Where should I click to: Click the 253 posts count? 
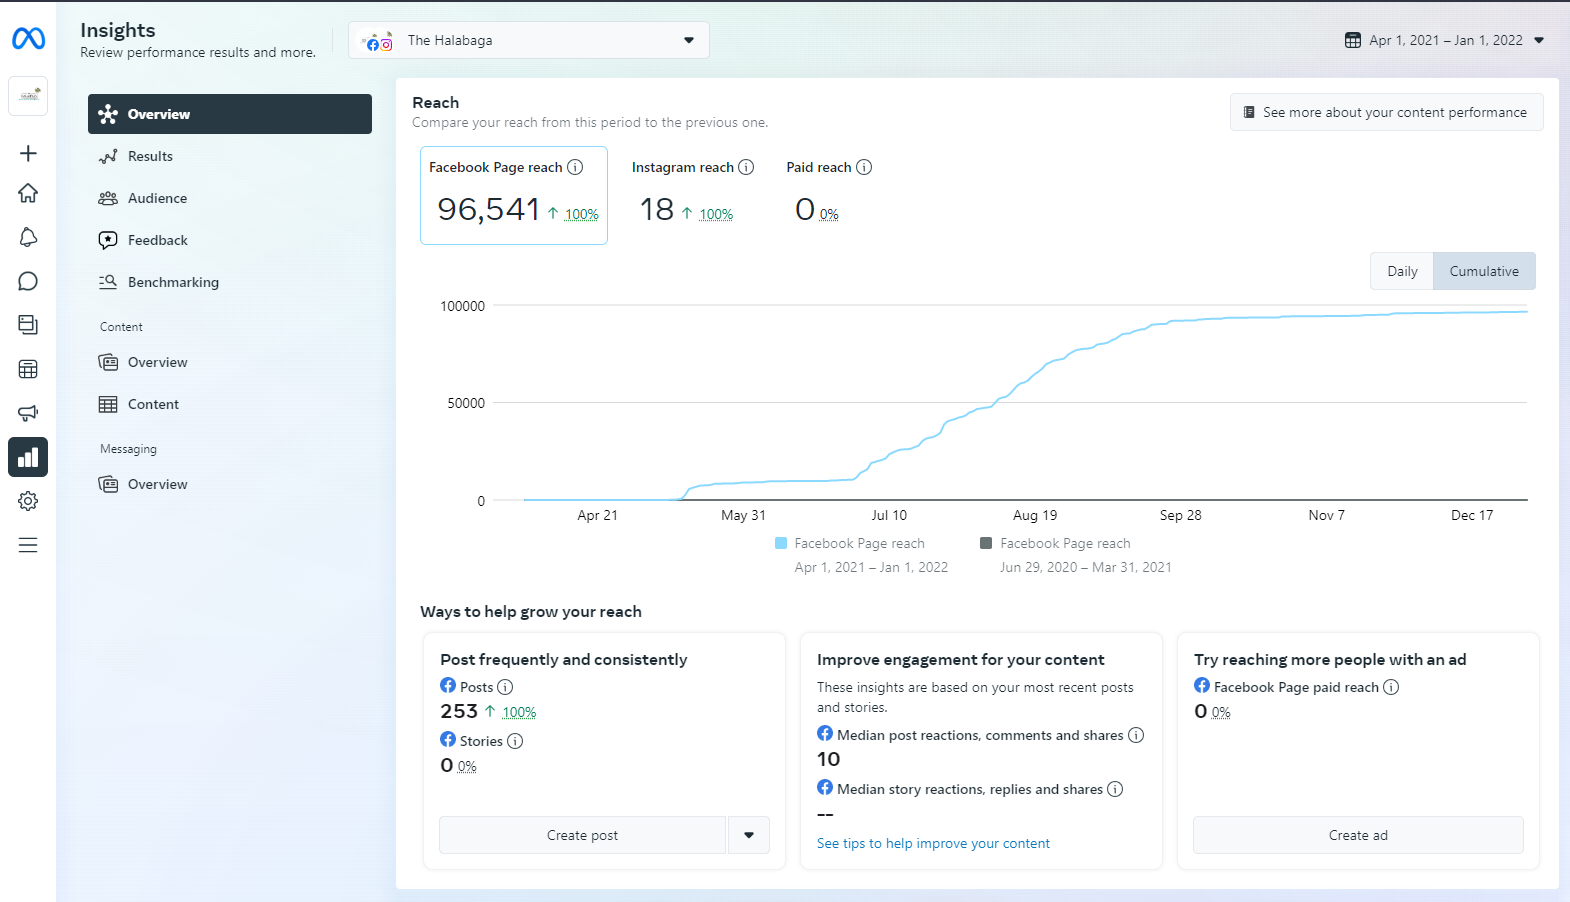coord(459,711)
